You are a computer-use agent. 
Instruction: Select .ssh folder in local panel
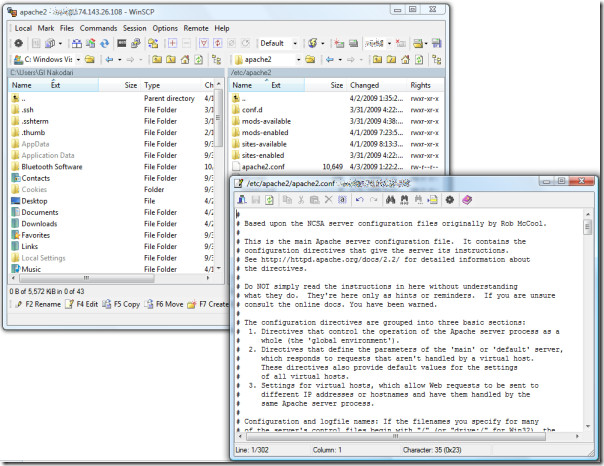(27, 110)
